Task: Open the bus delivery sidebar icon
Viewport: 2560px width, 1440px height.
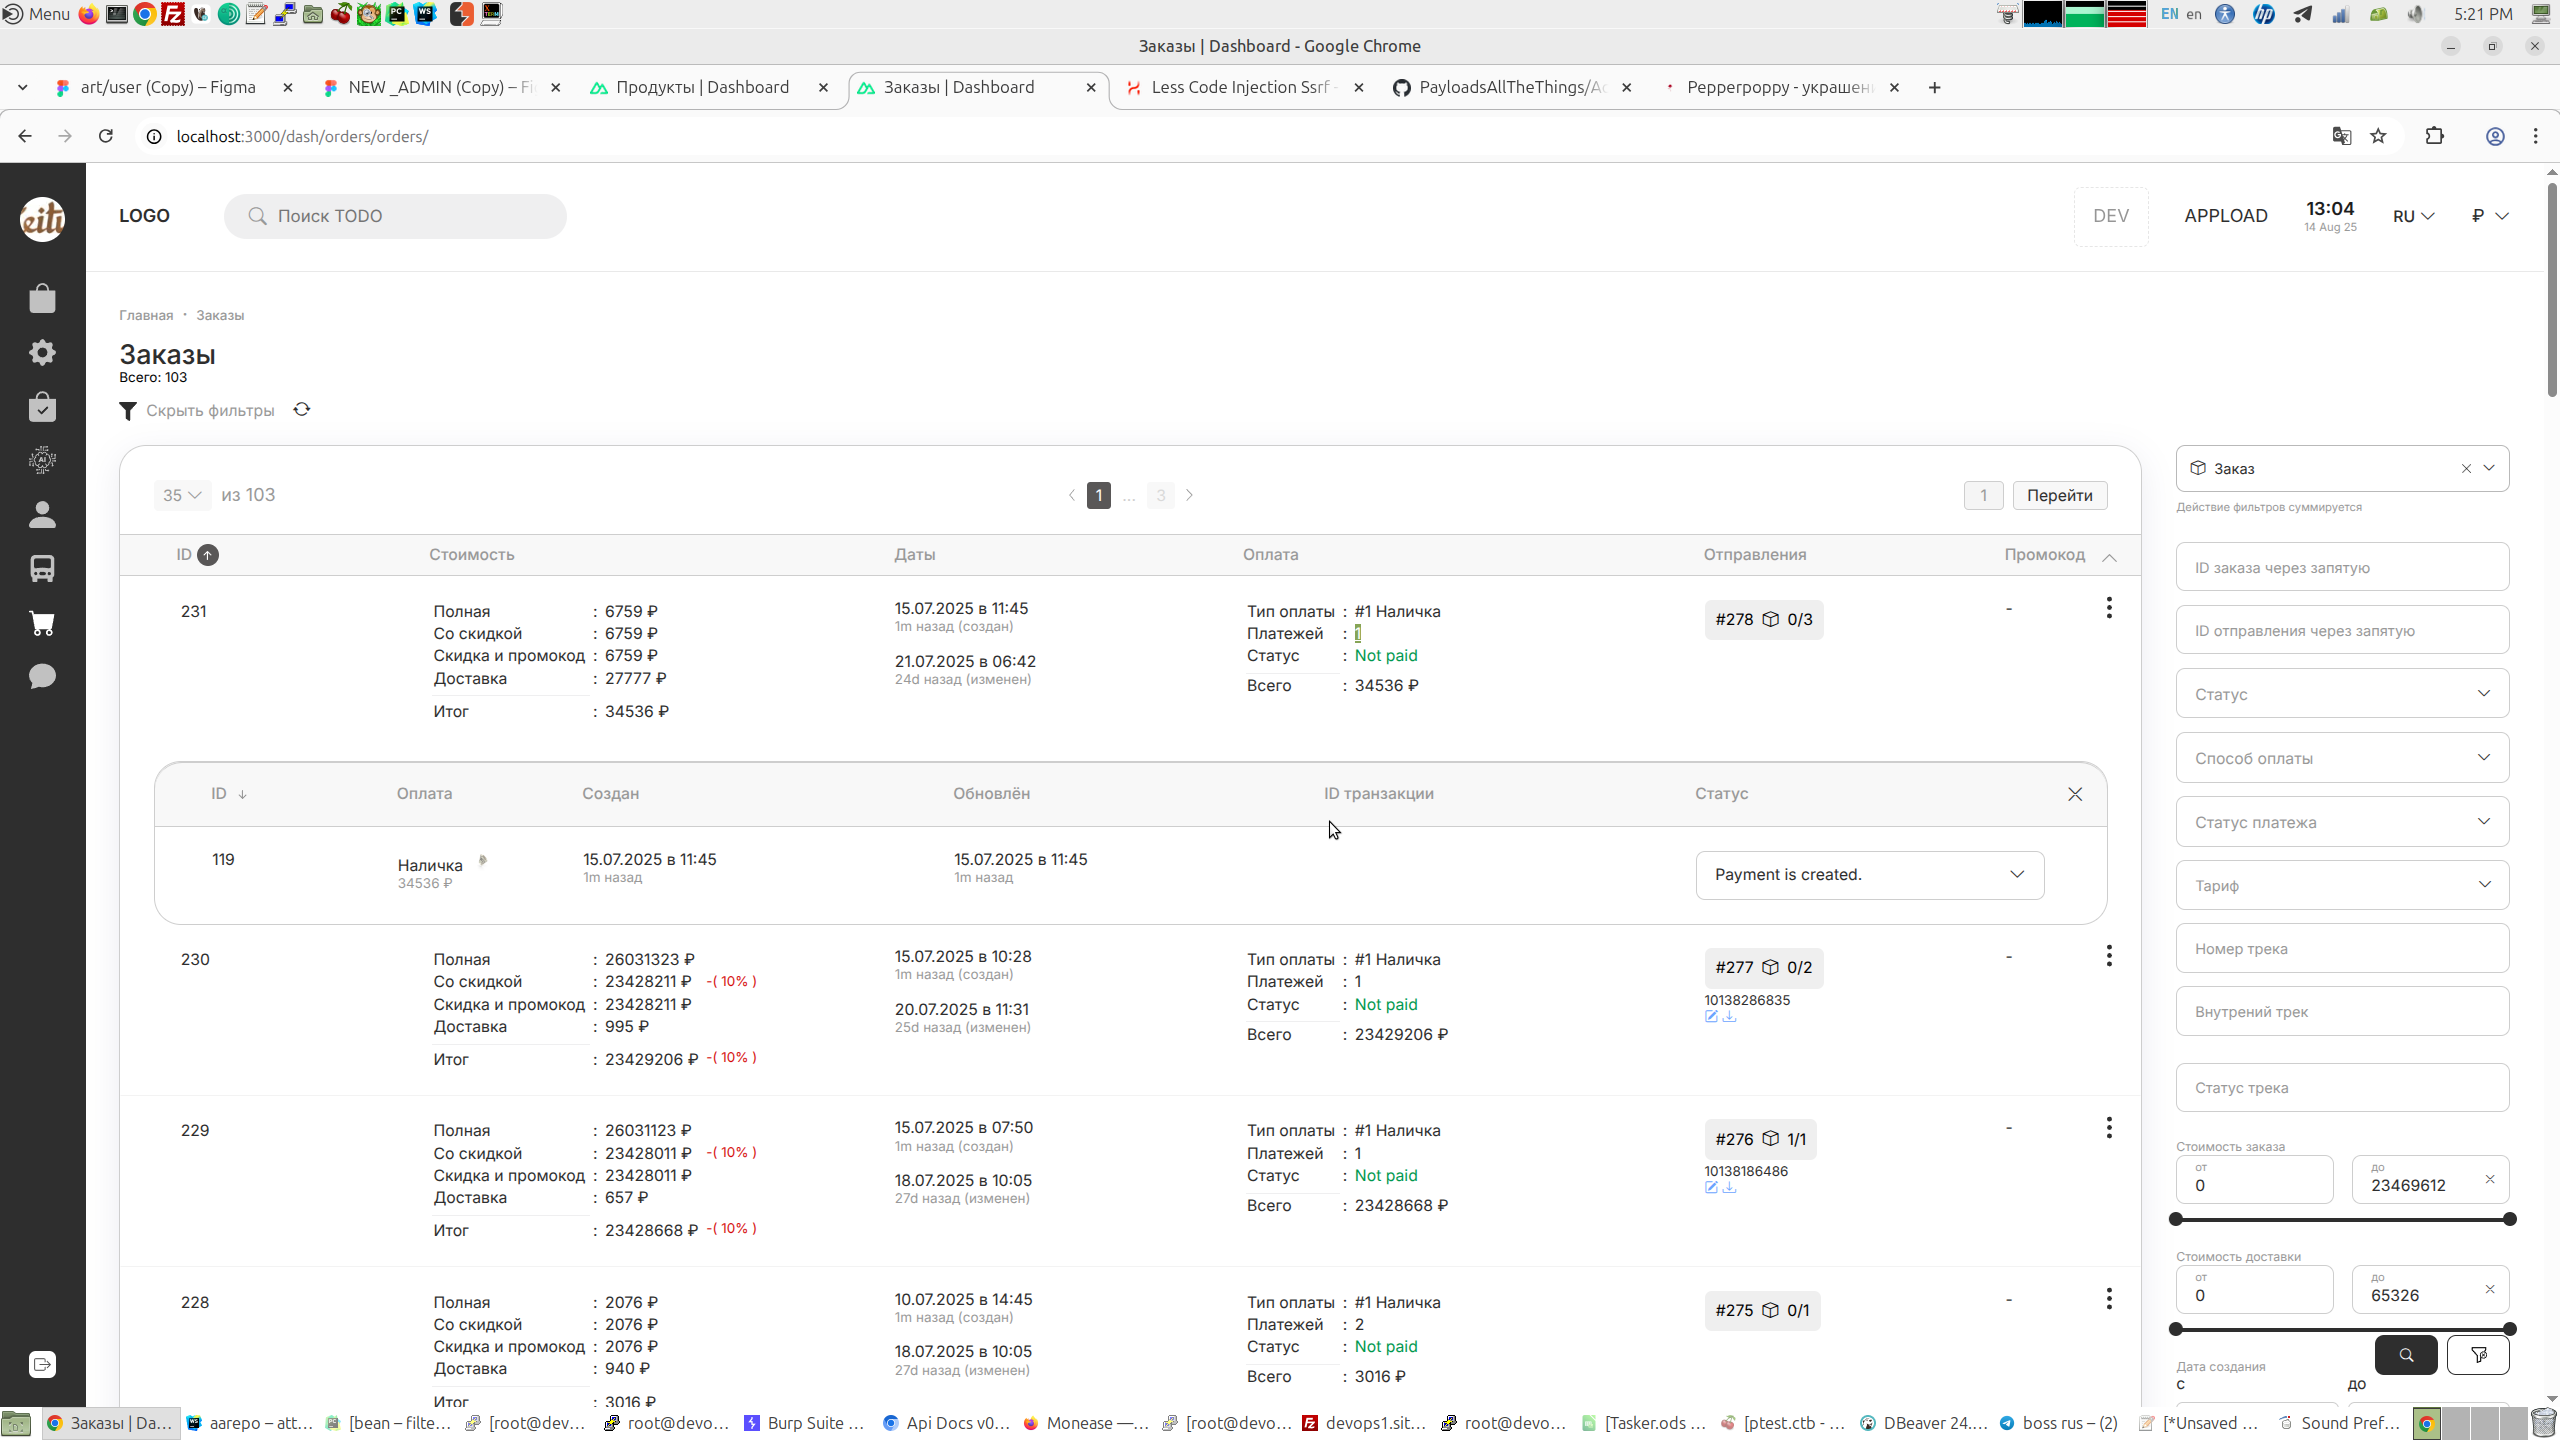Action: tap(42, 569)
